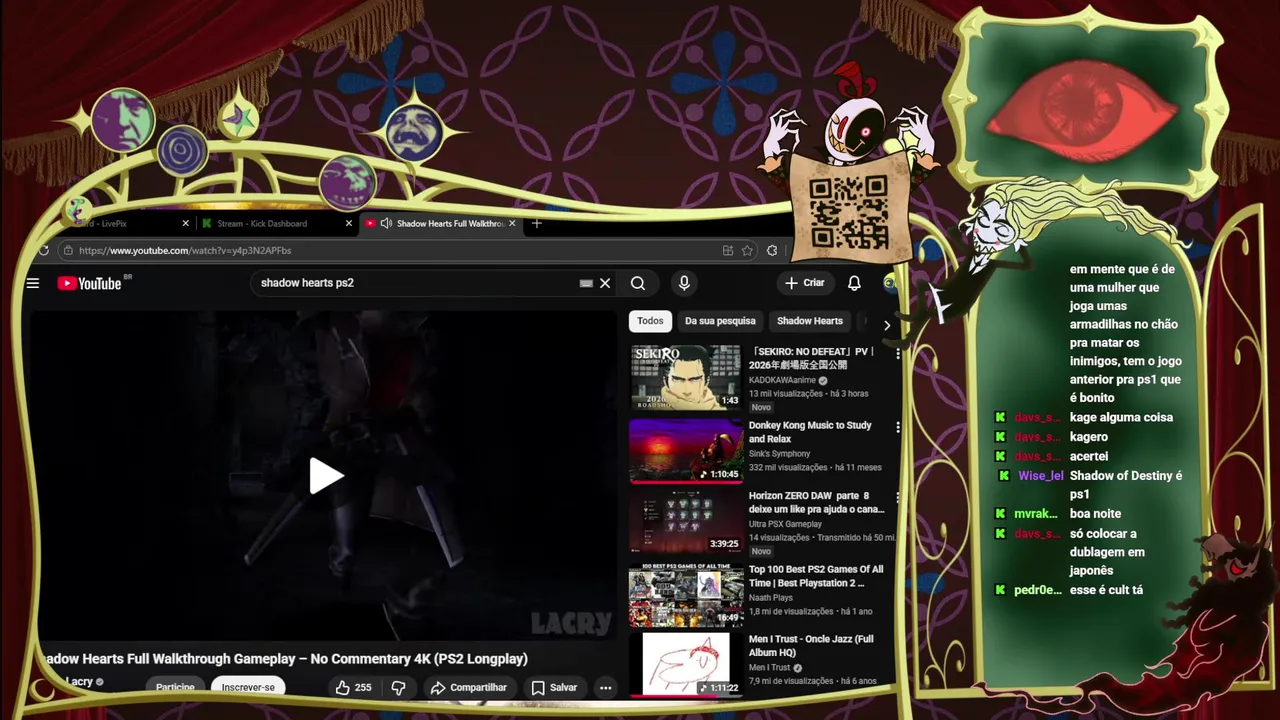Play the video with the center play button
Image resolution: width=1280 pixels, height=720 pixels.
[x=326, y=476]
